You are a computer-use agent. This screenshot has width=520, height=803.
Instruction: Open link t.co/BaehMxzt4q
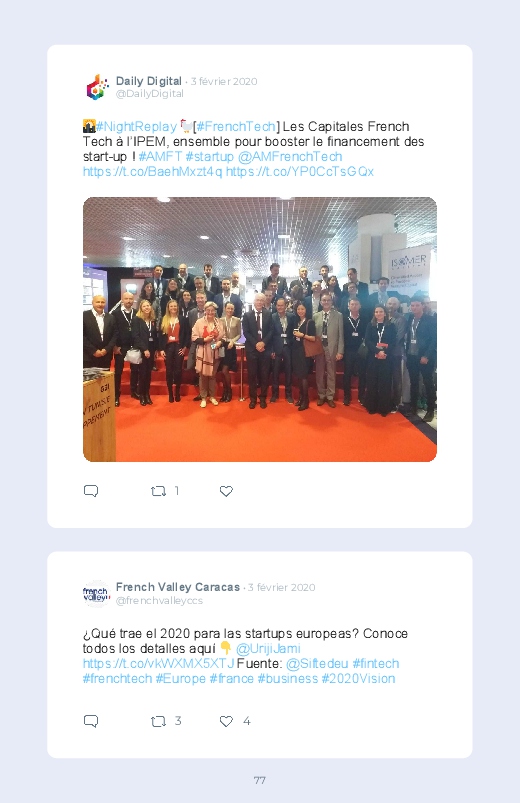point(153,172)
